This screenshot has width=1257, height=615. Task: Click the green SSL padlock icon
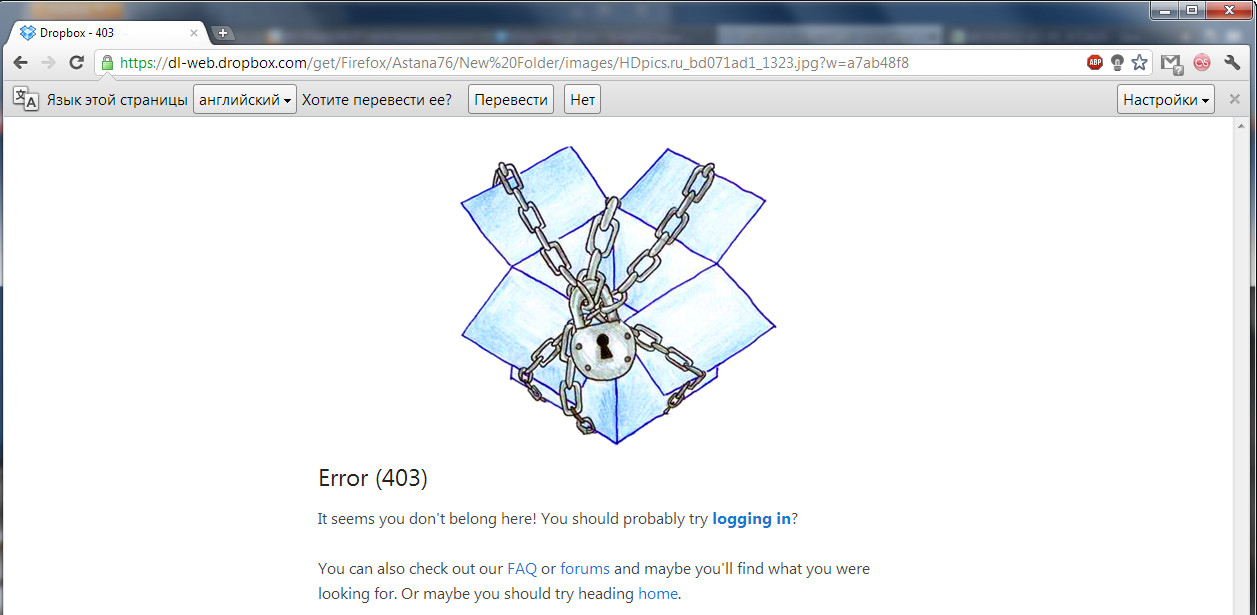(x=107, y=63)
